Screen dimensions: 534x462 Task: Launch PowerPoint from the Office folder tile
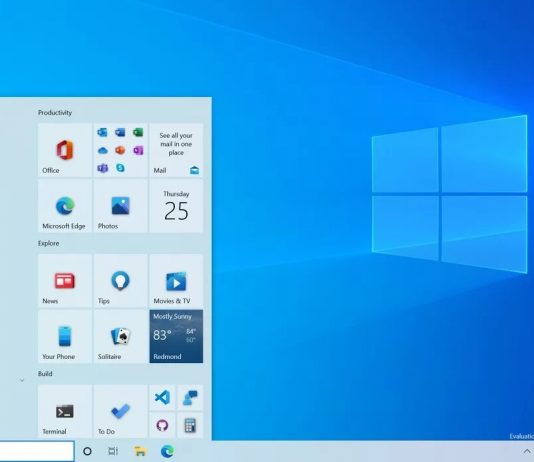120,150
